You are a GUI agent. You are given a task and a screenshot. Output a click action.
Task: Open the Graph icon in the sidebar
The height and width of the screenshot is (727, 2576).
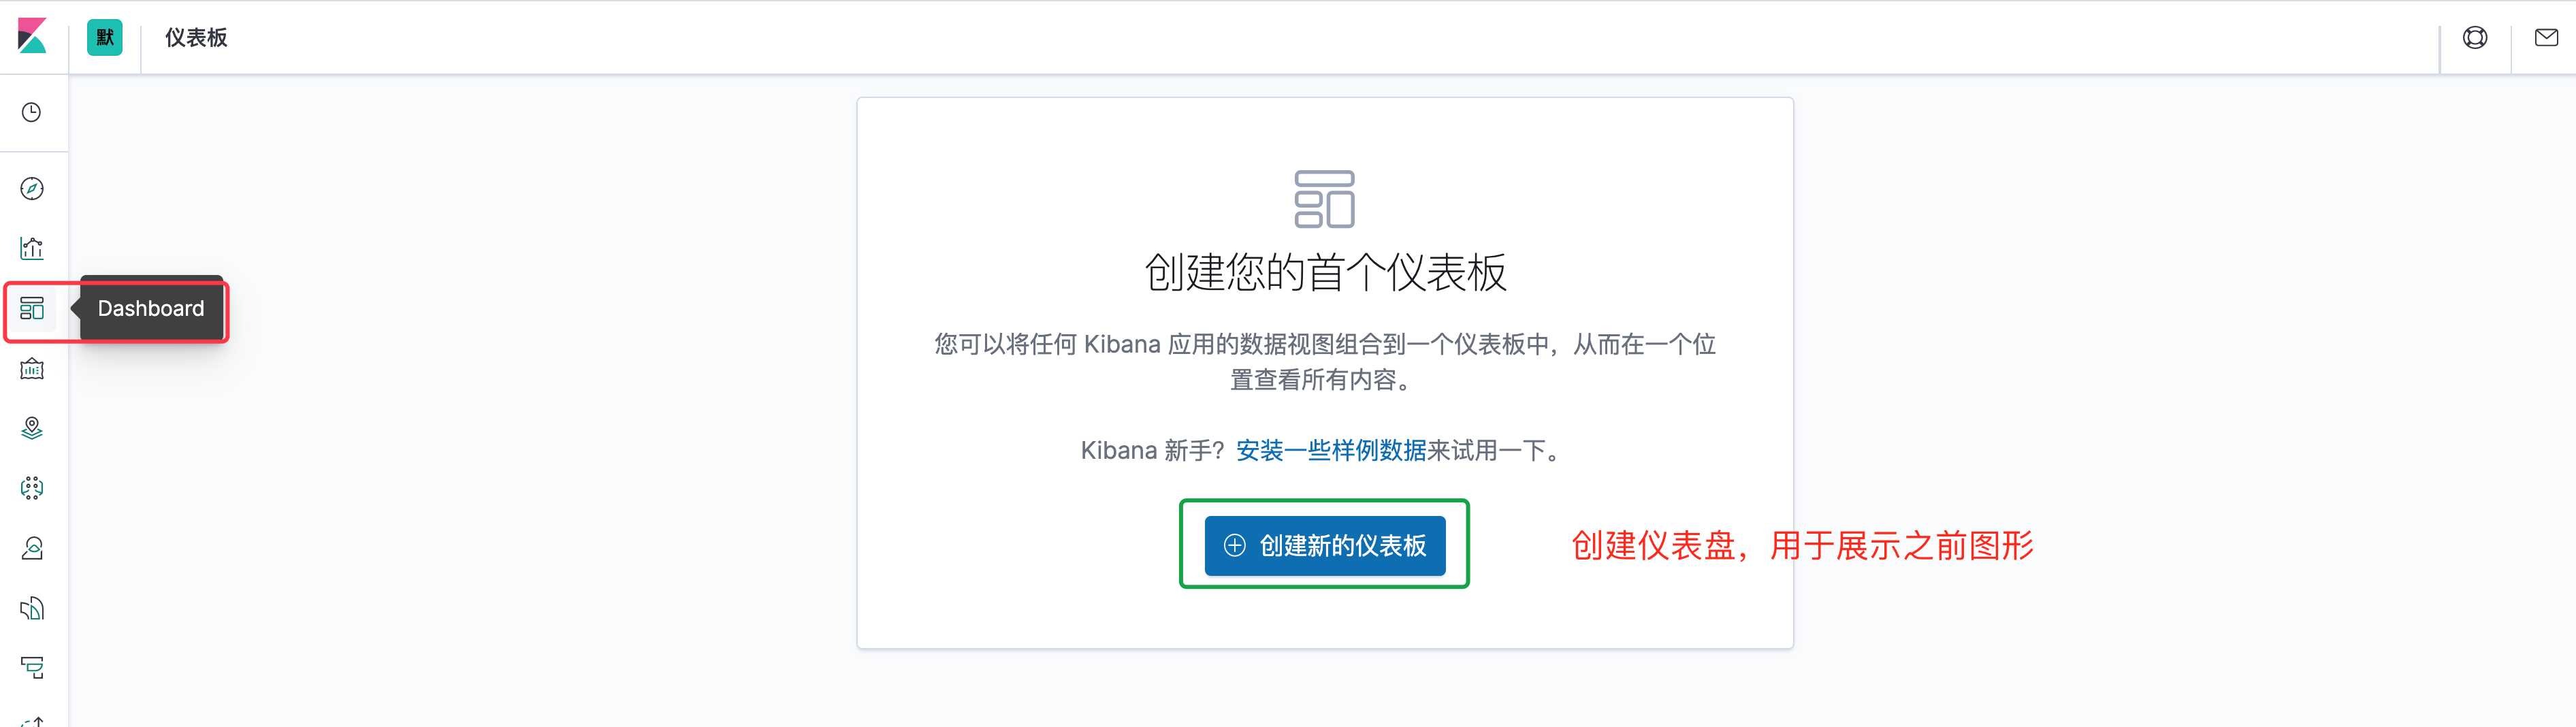[x=32, y=487]
